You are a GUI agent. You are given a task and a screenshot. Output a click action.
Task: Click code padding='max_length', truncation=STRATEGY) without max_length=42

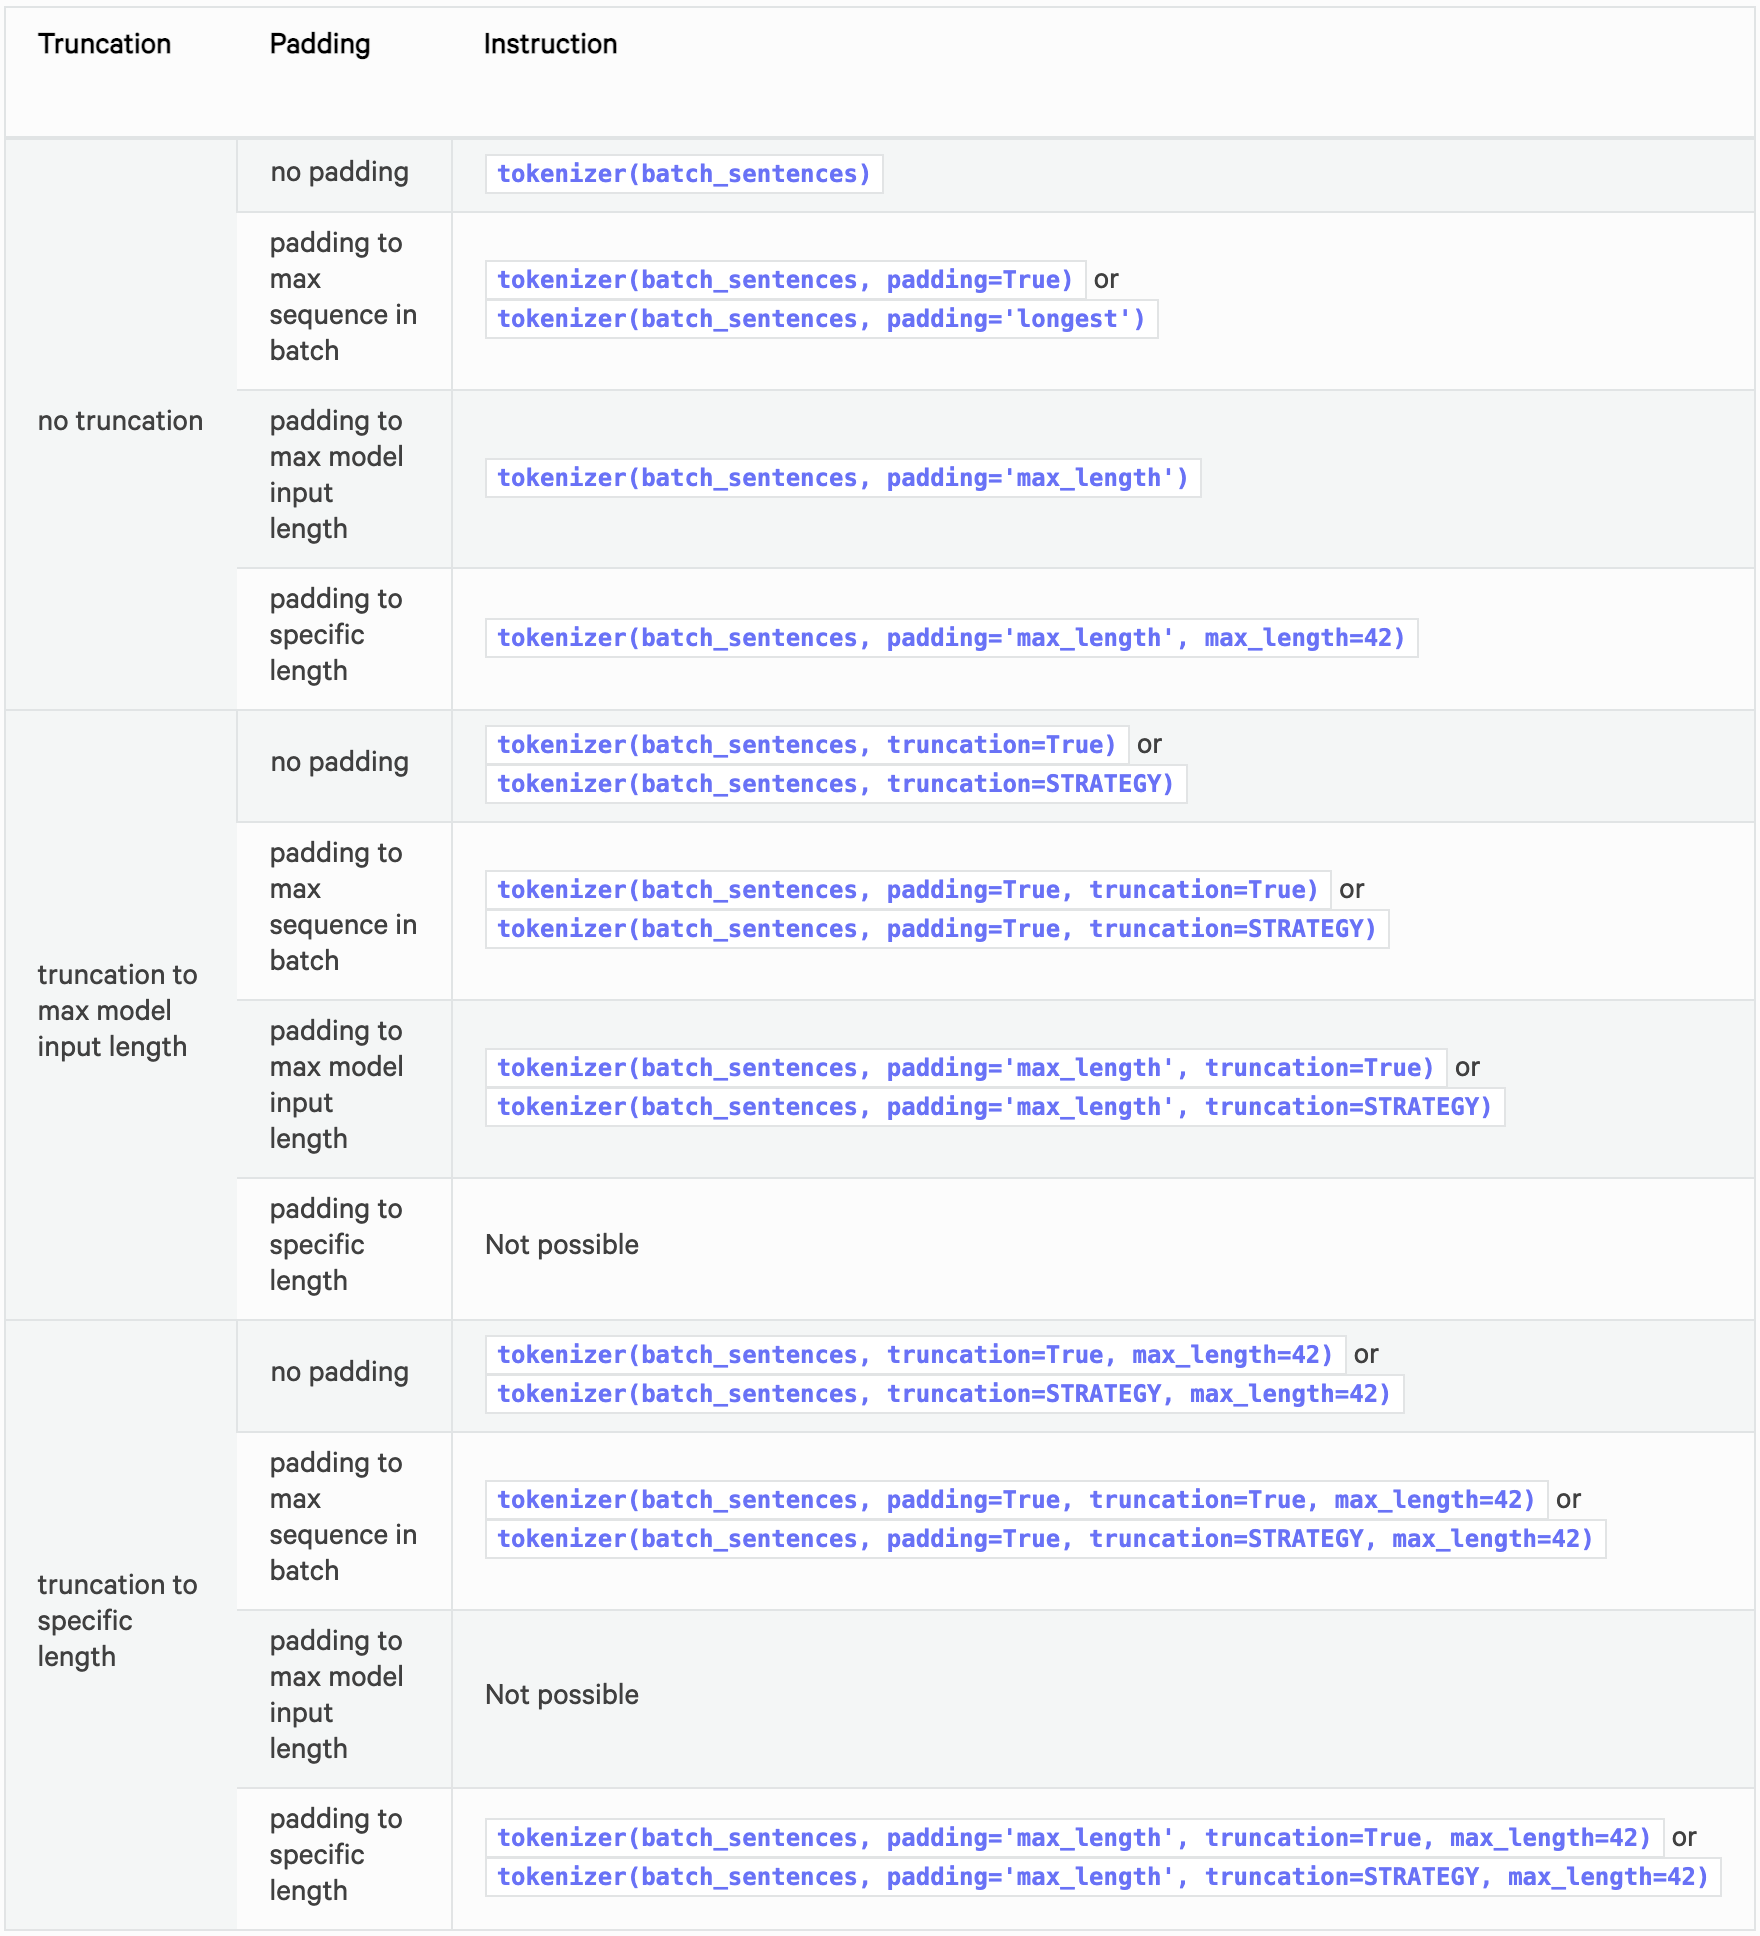coord(995,1107)
